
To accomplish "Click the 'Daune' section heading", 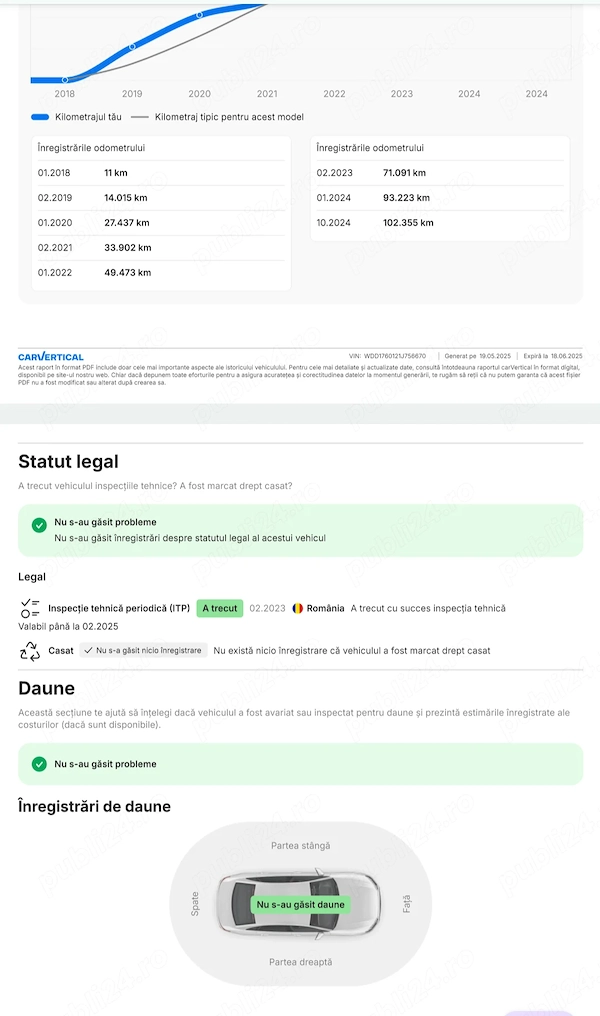I will pos(47,688).
